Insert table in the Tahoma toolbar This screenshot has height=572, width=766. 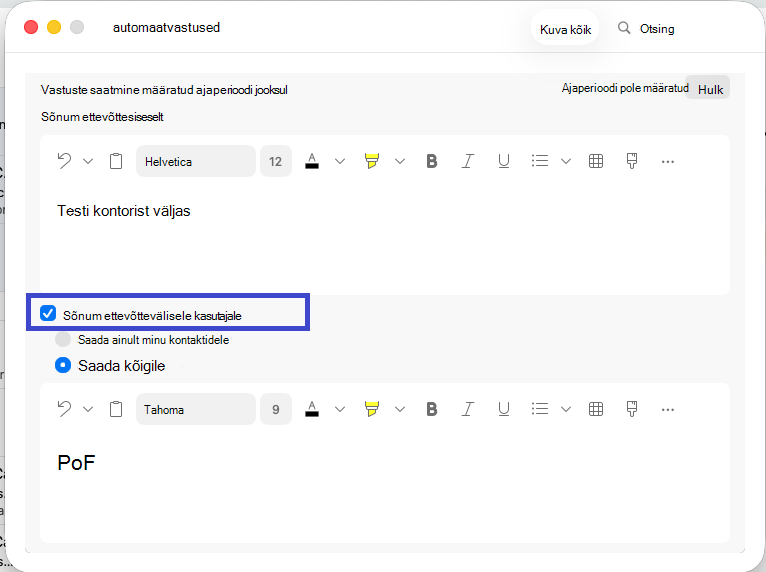[596, 409]
